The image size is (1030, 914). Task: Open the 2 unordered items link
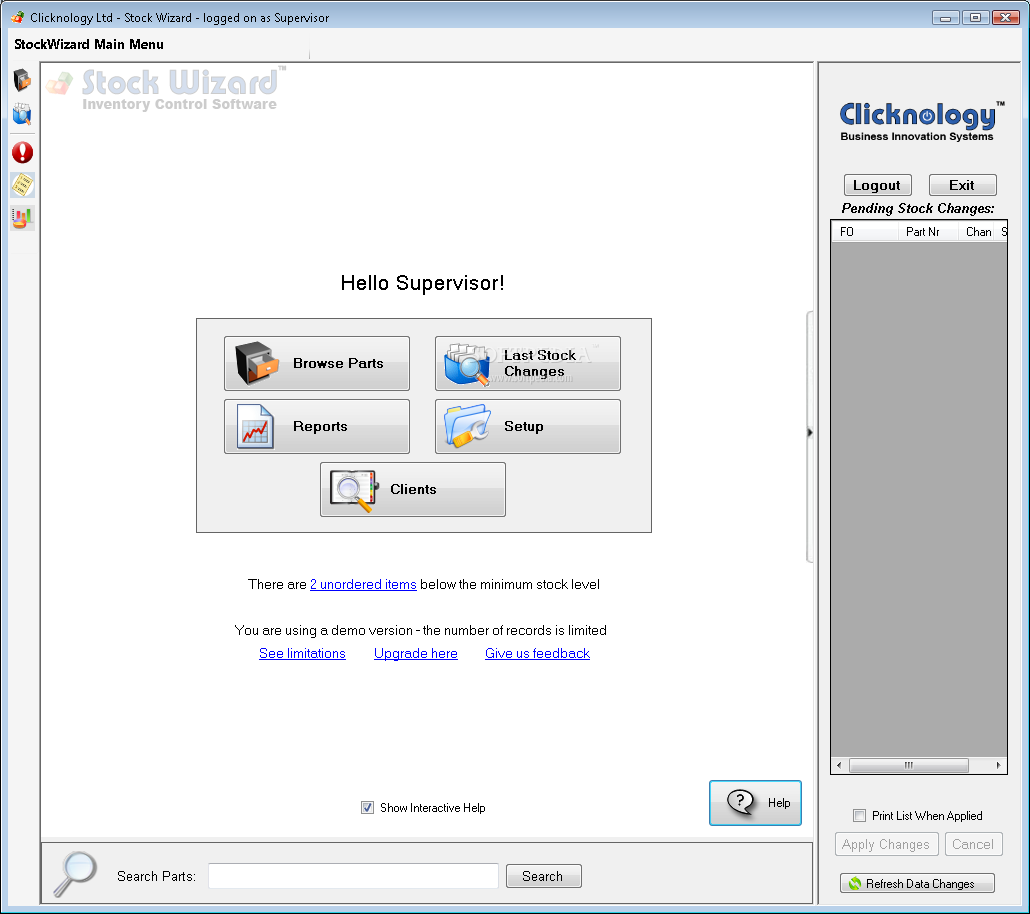coord(363,584)
